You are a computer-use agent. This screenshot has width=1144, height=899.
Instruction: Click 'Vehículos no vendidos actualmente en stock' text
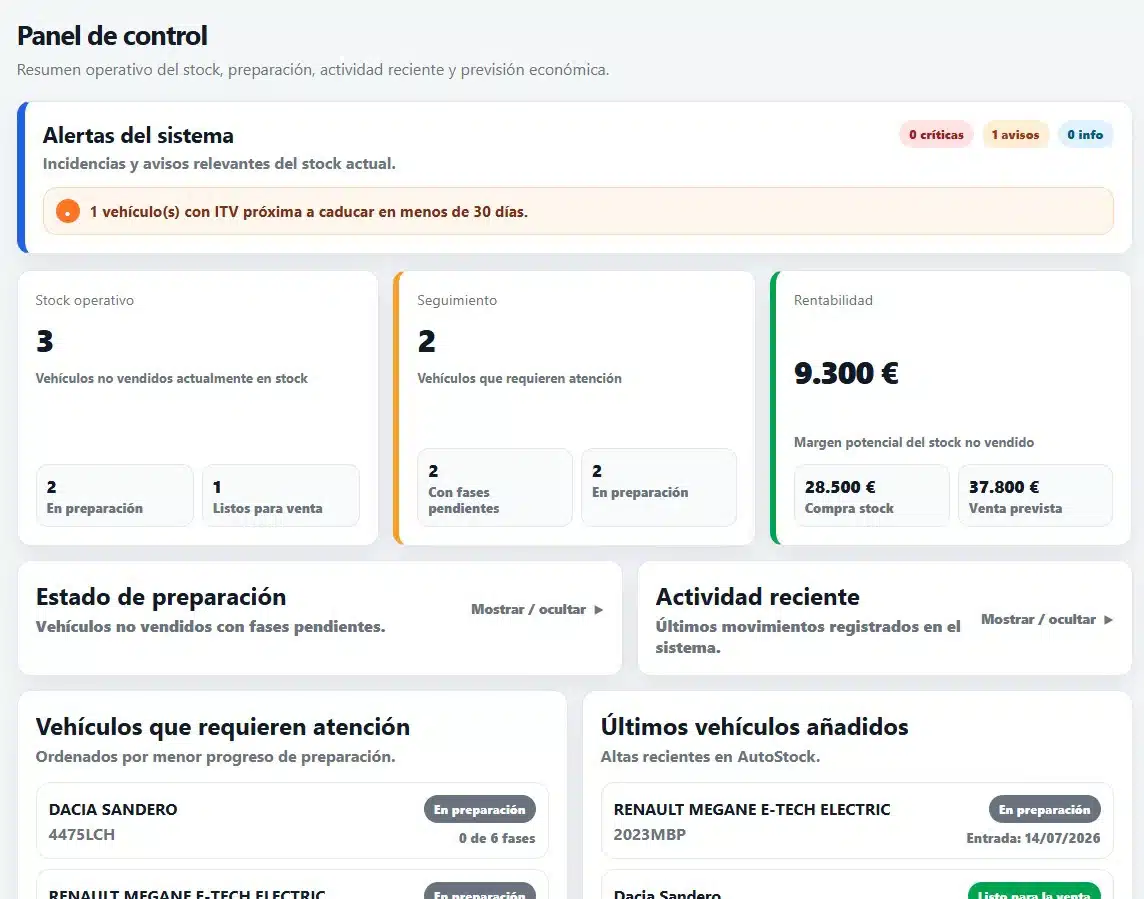171,378
